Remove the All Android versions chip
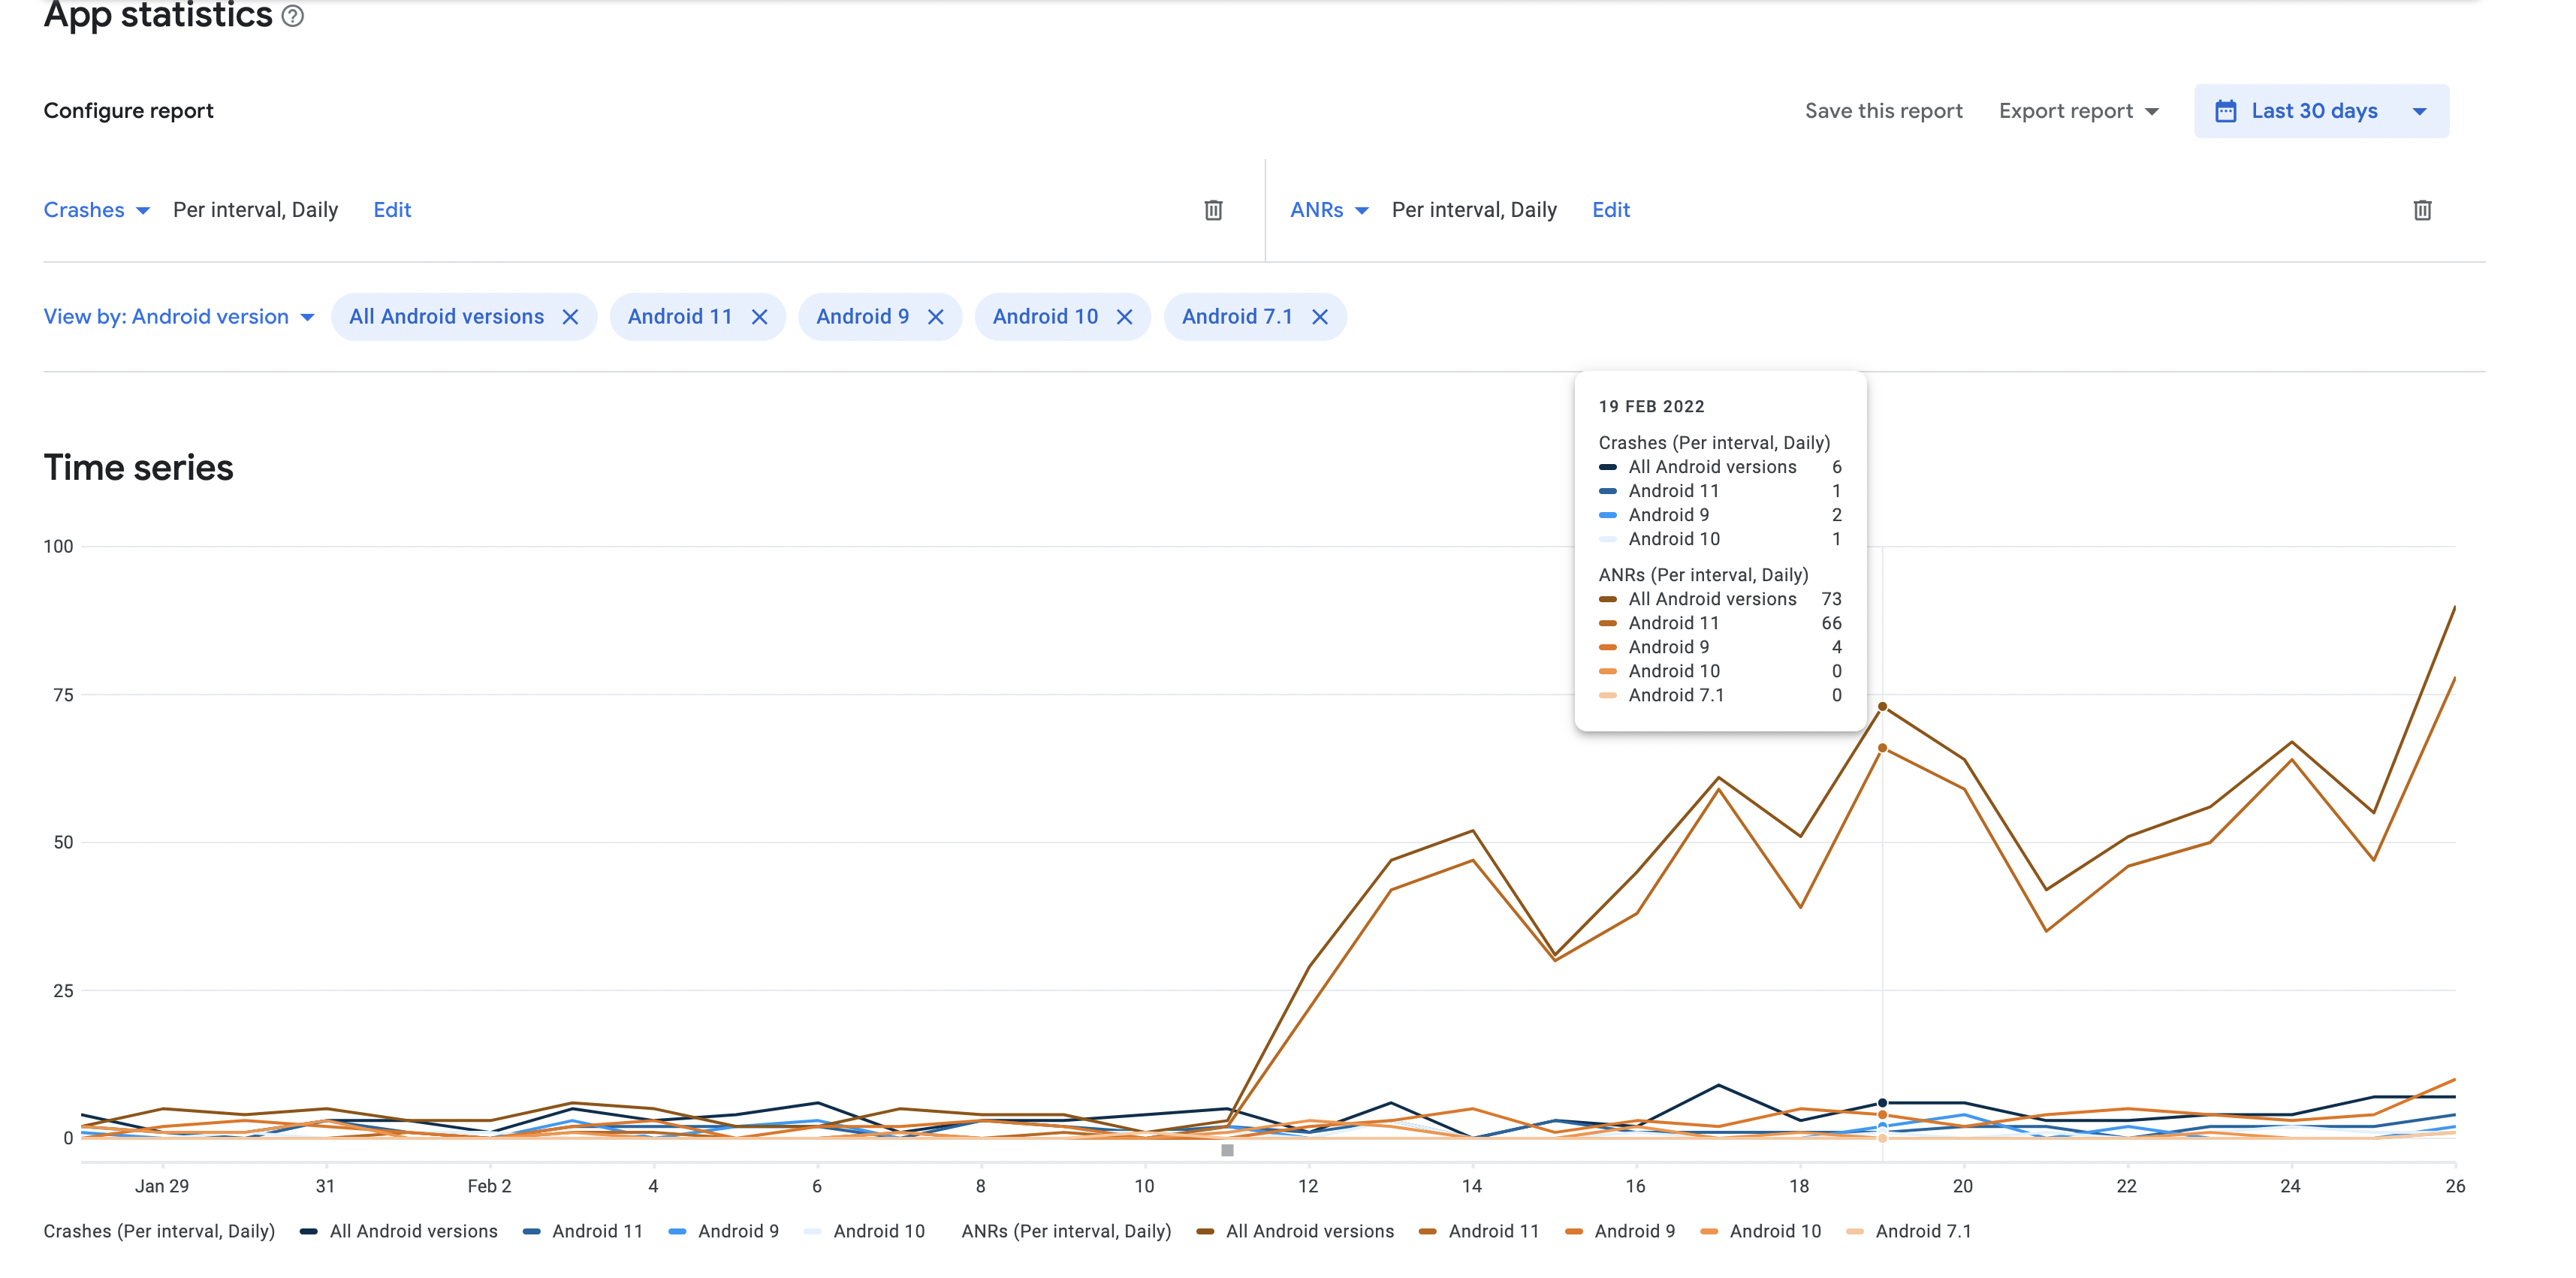This screenshot has height=1278, width=2576. pyautogui.click(x=570, y=317)
